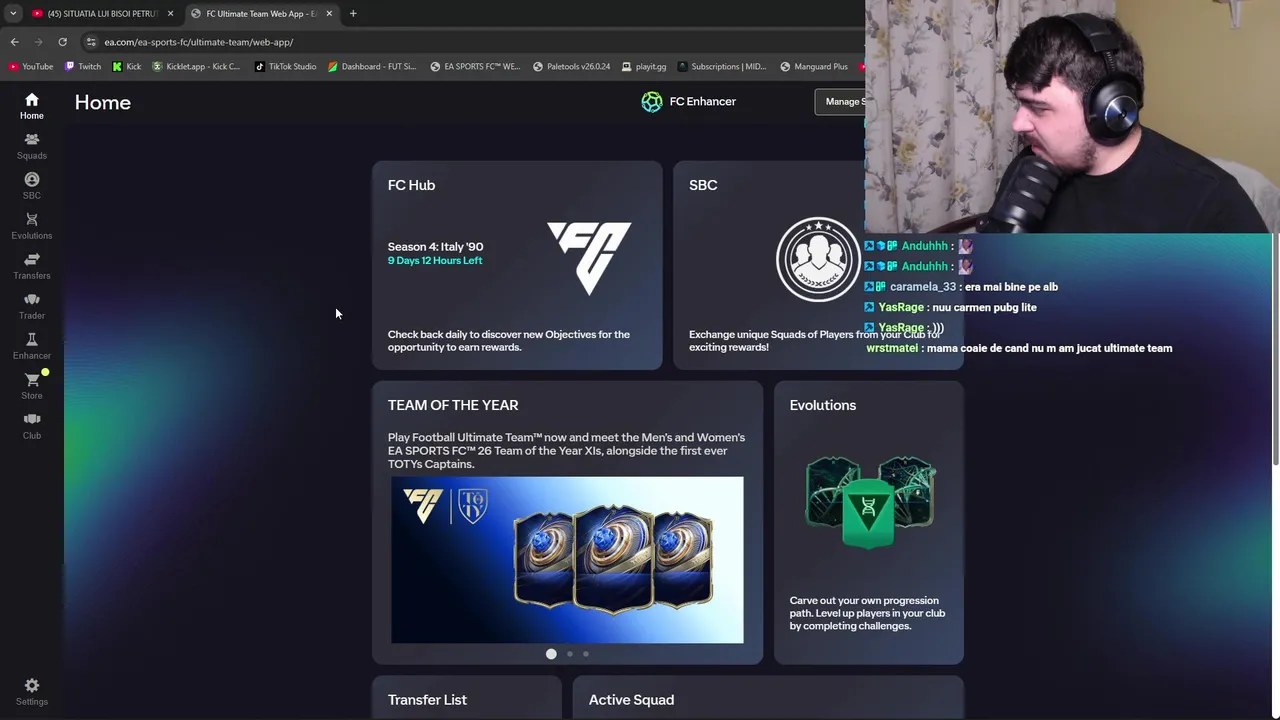Open the Evolutions tile
1280x720 pixels.
click(x=869, y=522)
